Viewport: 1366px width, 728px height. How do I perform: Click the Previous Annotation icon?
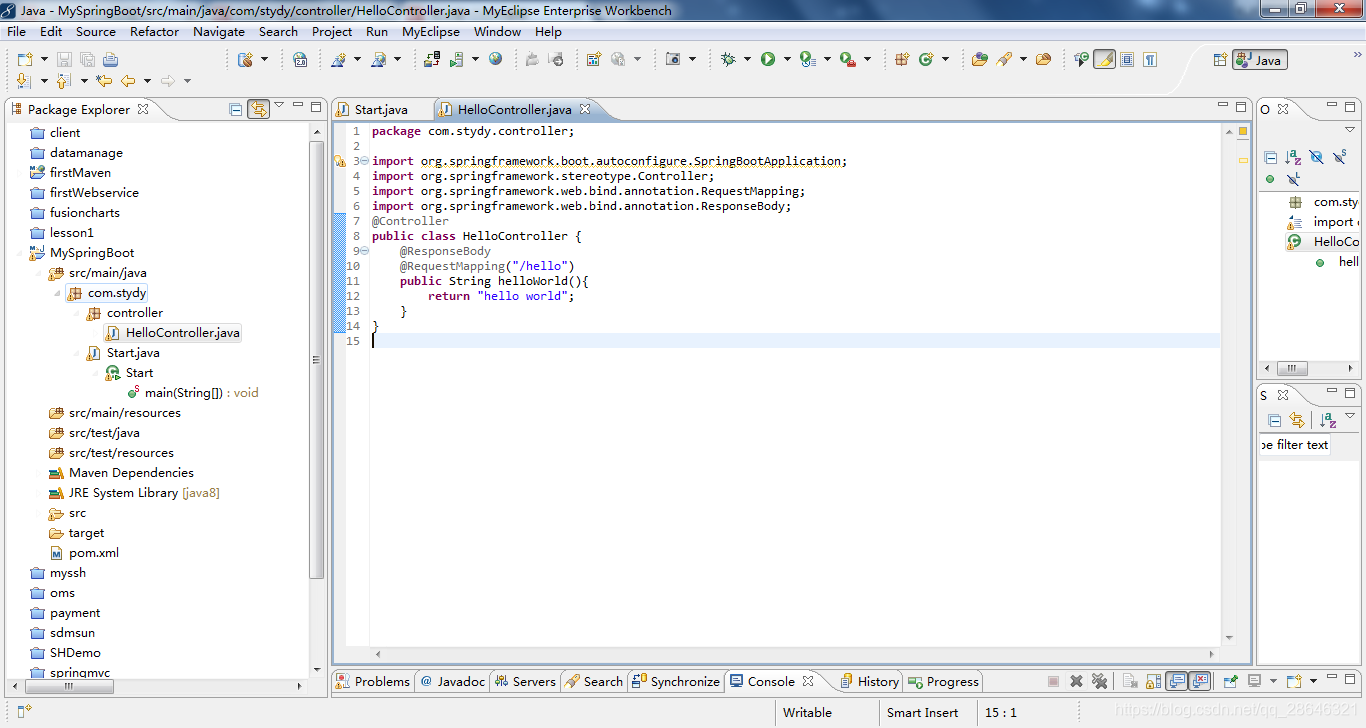pos(64,81)
